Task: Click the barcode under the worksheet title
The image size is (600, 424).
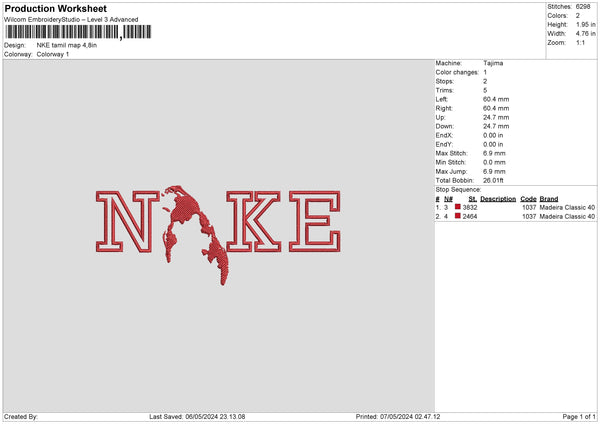Action: [78, 32]
